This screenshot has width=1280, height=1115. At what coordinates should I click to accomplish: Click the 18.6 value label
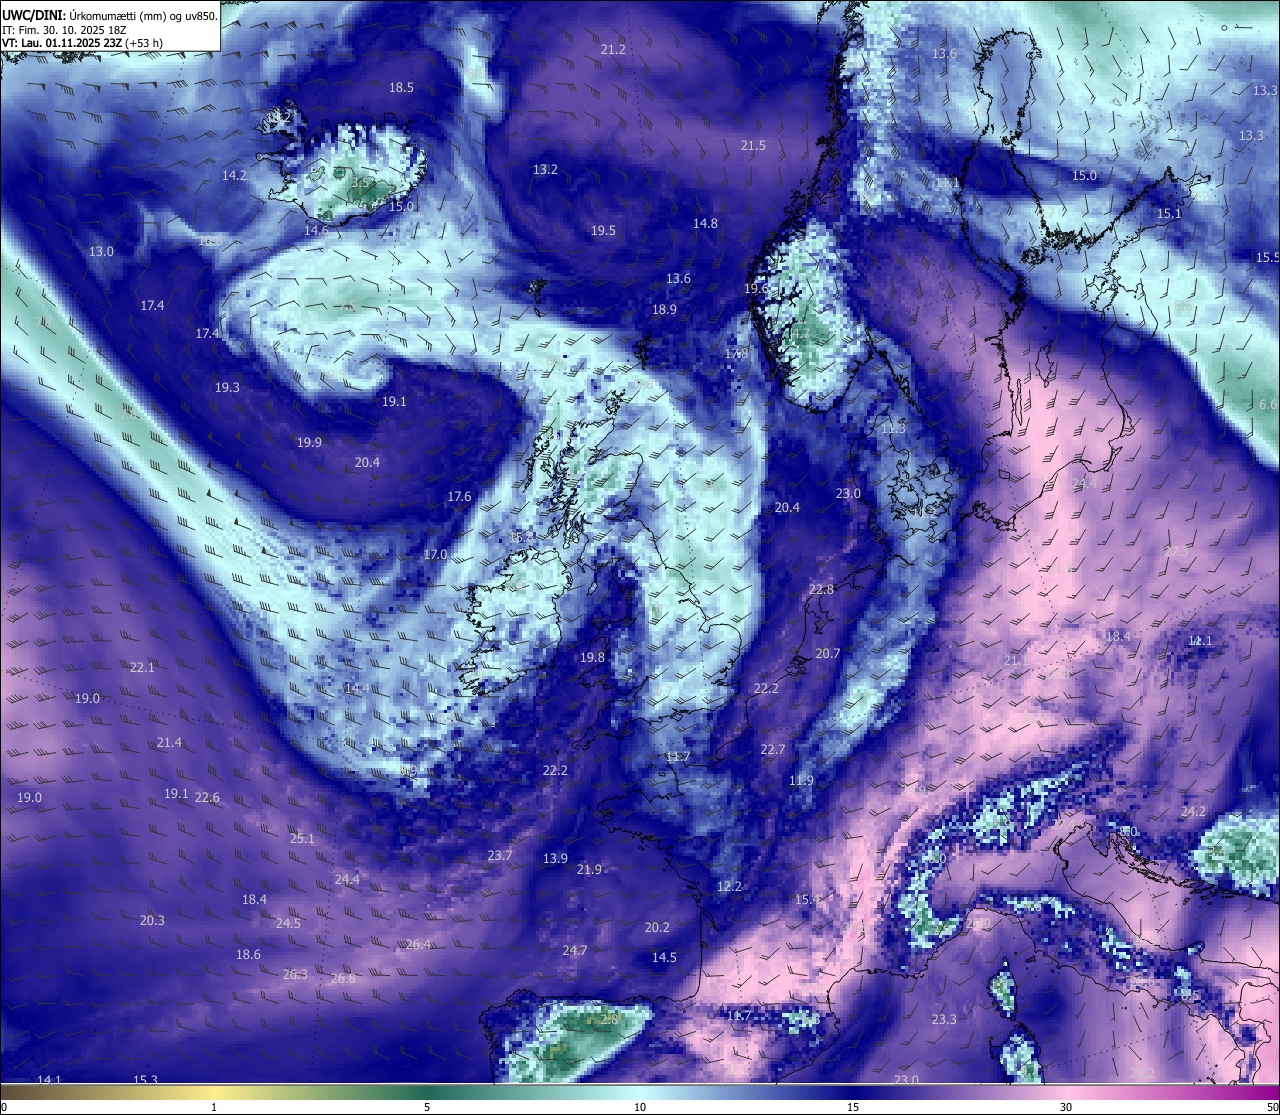point(248,955)
